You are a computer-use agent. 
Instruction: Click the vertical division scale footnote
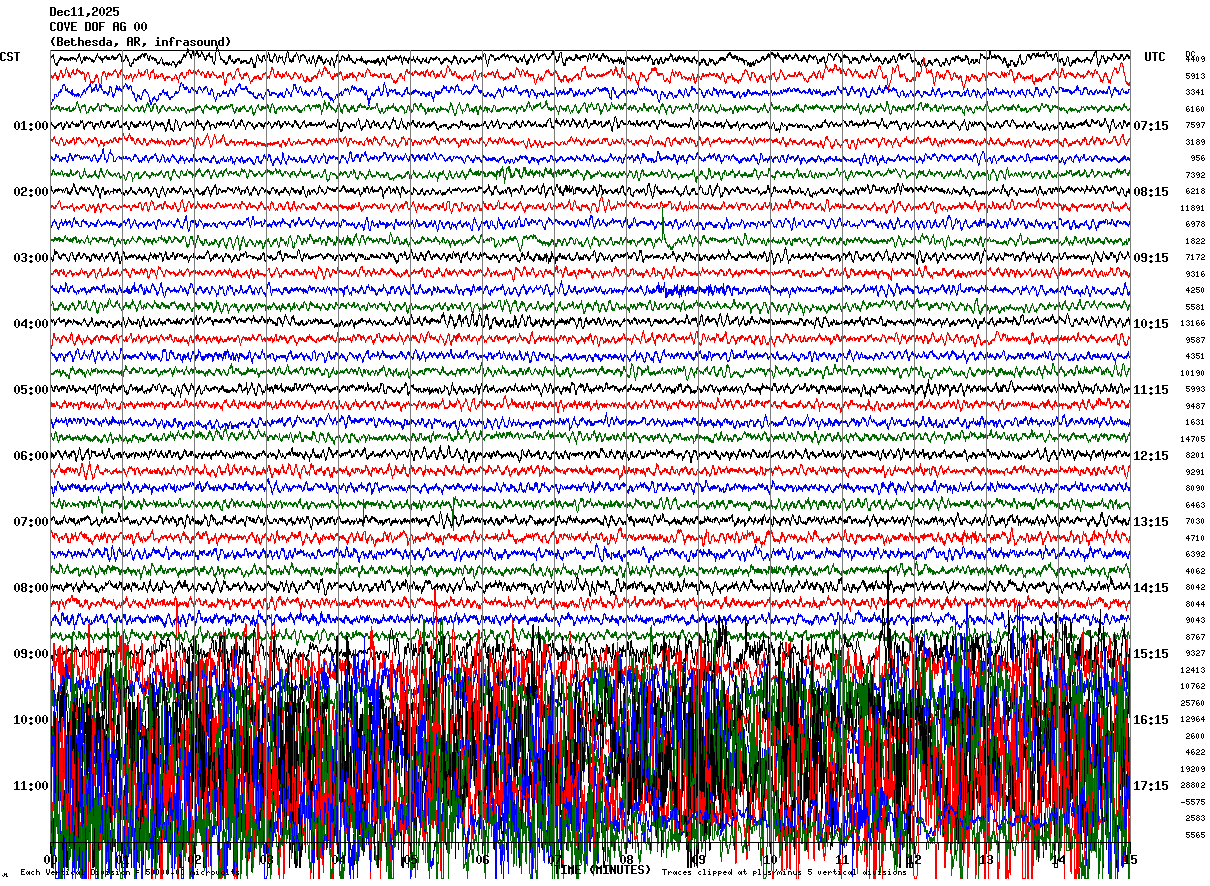[x=130, y=873]
